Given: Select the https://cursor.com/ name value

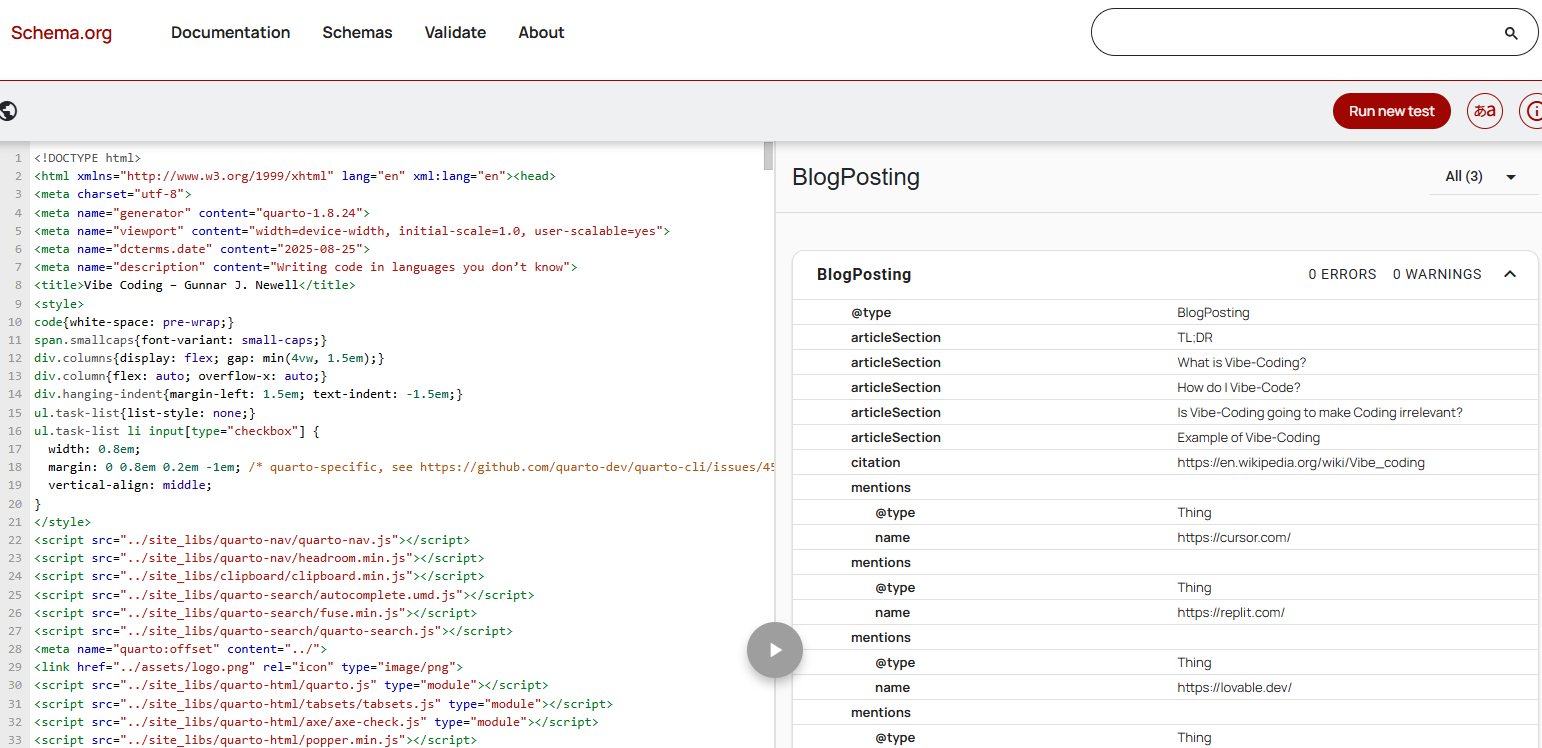Looking at the screenshot, I should click(x=1233, y=538).
